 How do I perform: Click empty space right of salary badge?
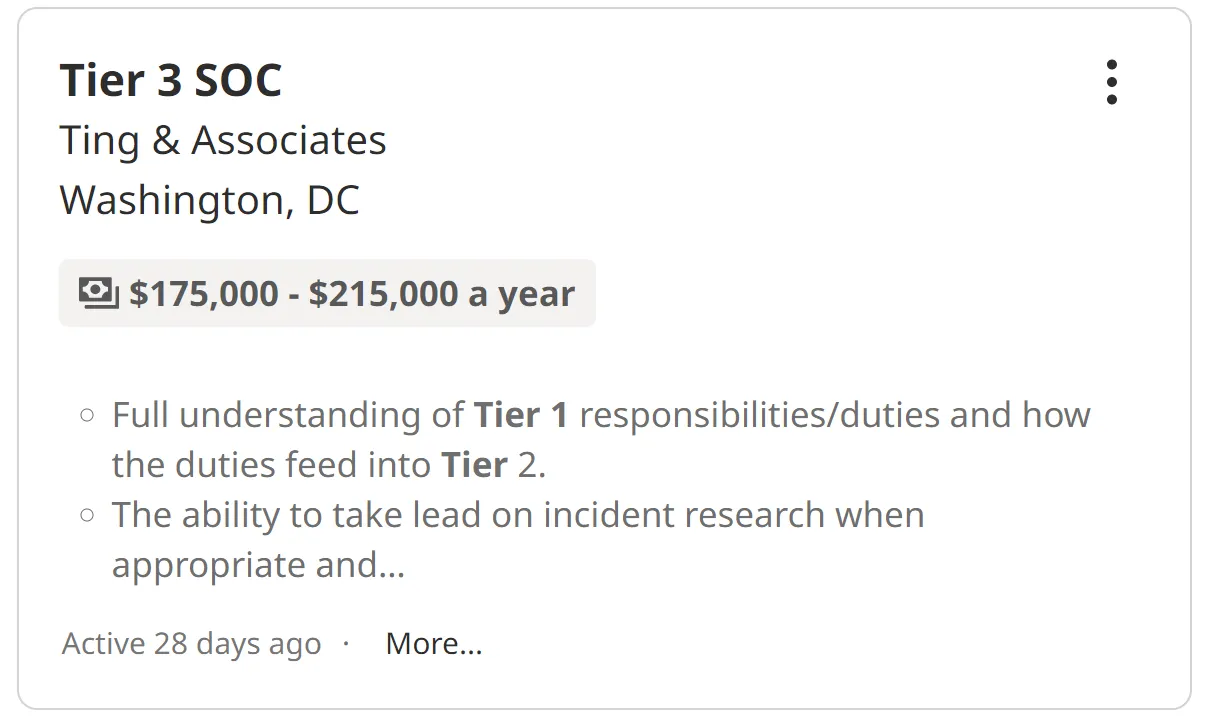pos(850,294)
